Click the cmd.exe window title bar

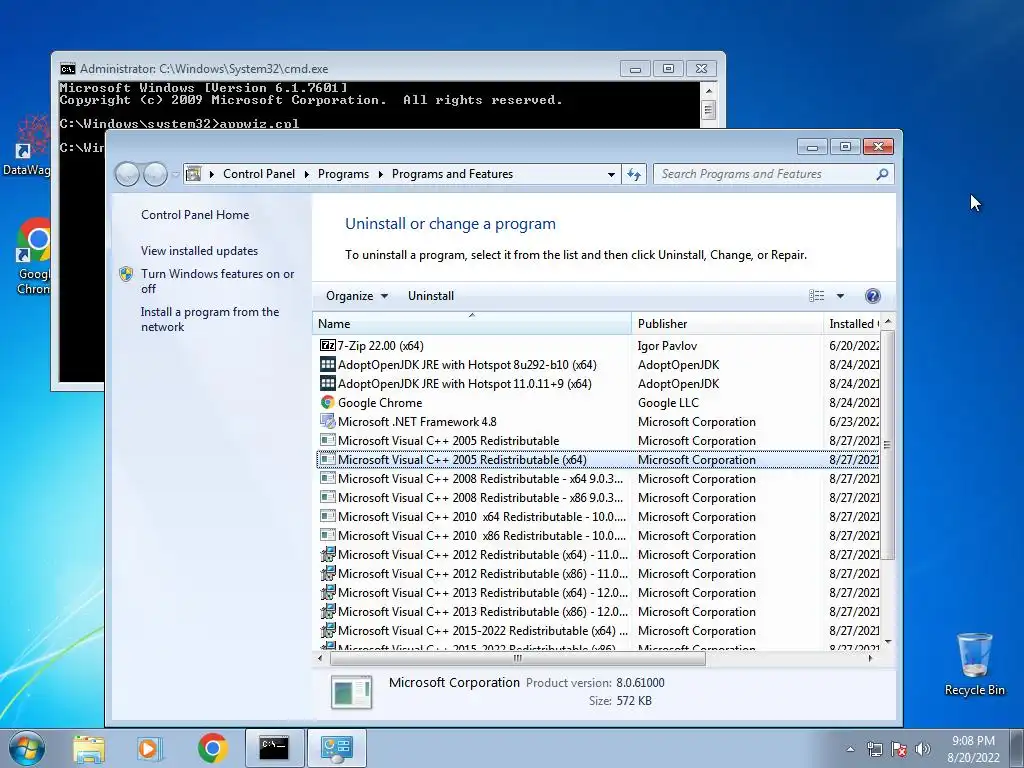[340, 69]
